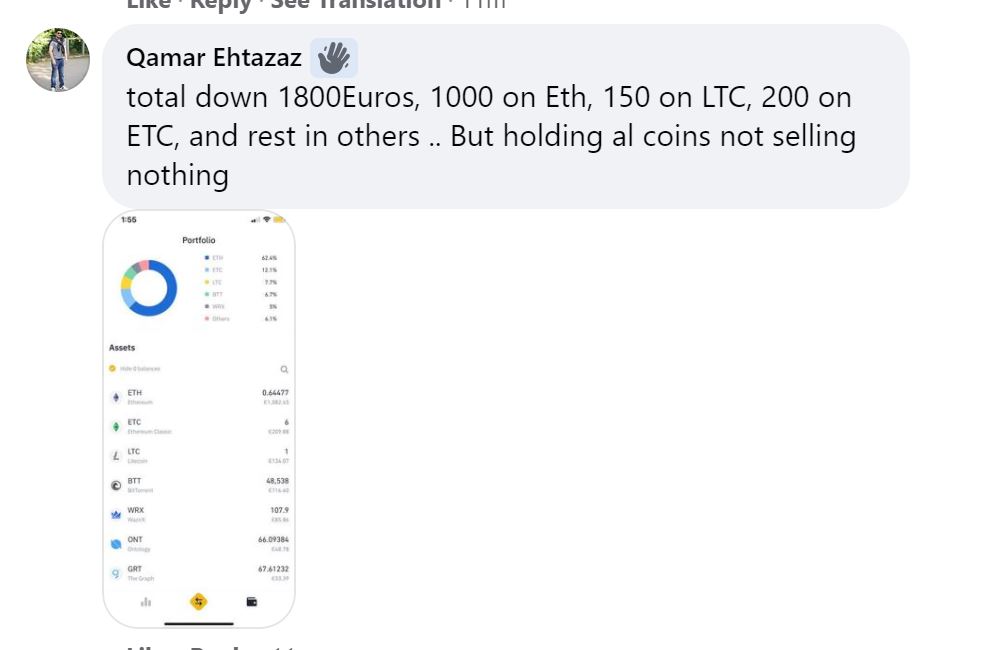Select the ETC Ethereum Classic icon
The image size is (981, 650).
click(116, 427)
